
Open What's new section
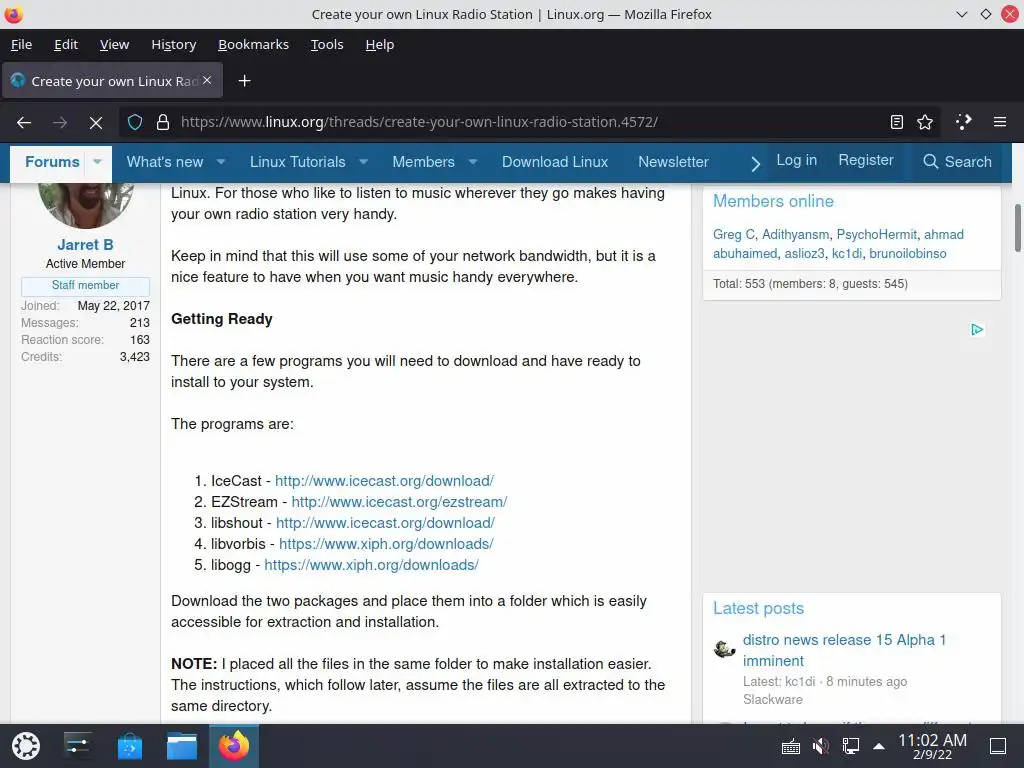click(165, 162)
